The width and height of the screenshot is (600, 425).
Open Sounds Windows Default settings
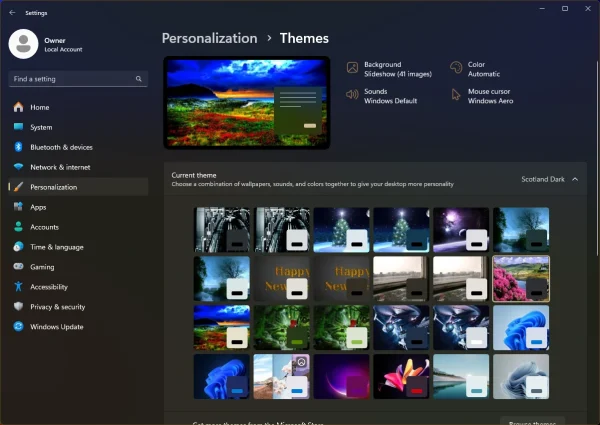click(382, 96)
